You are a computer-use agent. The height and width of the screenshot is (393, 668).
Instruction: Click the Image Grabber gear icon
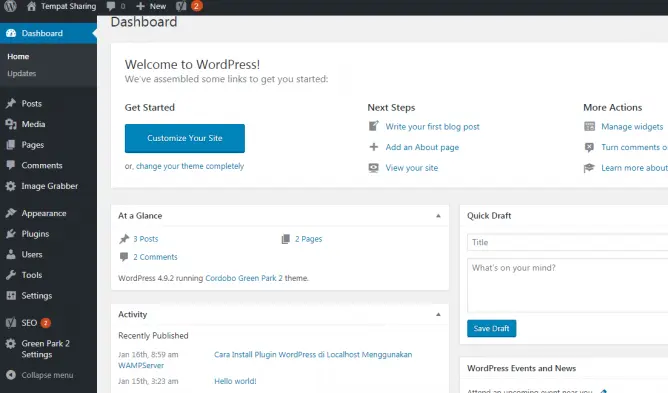[x=11, y=186]
